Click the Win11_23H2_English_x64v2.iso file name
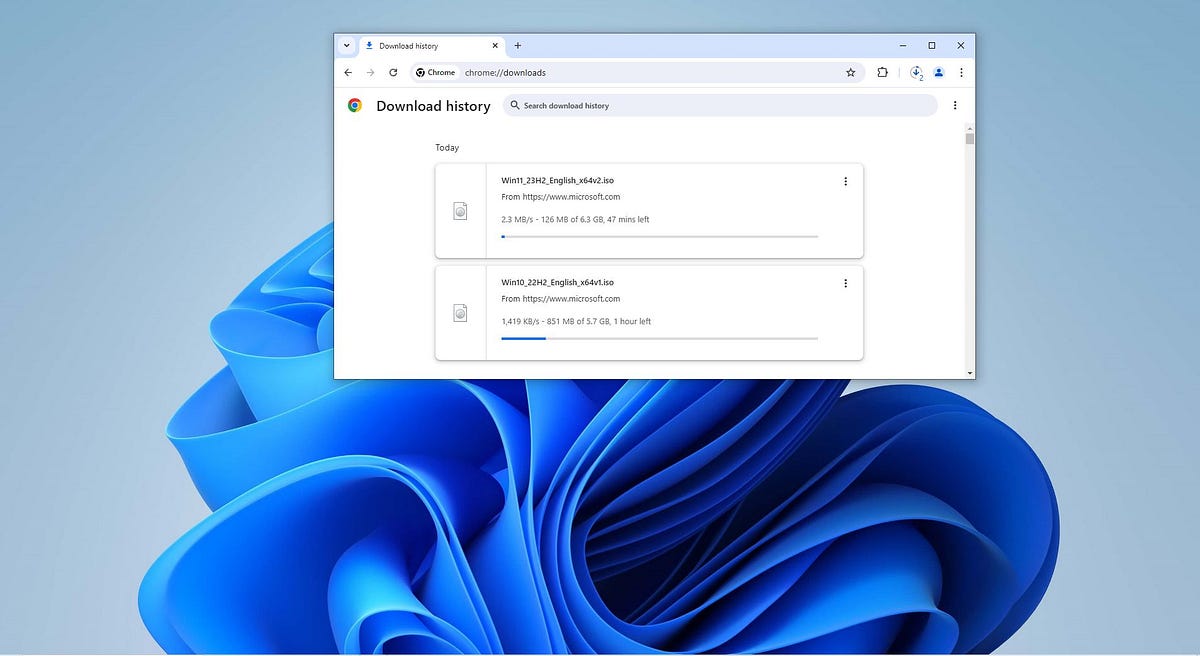Image resolution: width=1200 pixels, height=656 pixels. (x=557, y=181)
